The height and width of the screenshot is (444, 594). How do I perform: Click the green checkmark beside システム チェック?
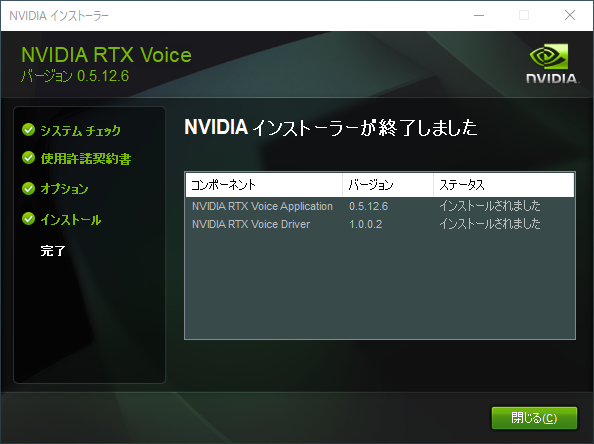(x=28, y=130)
